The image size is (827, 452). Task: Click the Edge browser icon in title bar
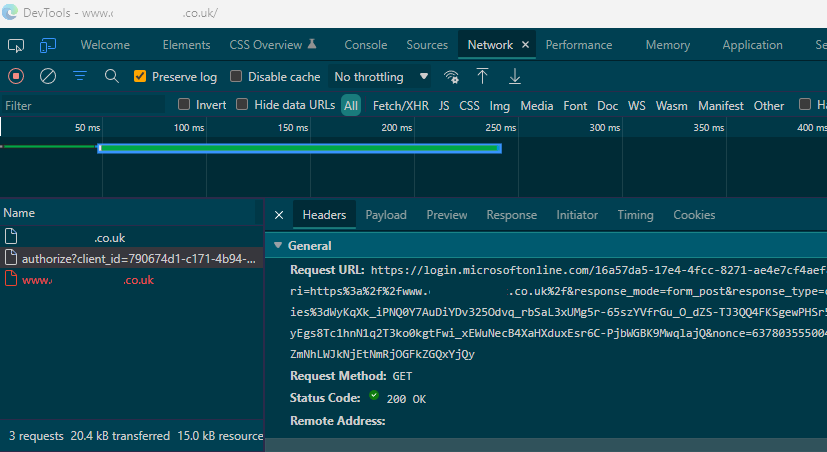point(9,12)
